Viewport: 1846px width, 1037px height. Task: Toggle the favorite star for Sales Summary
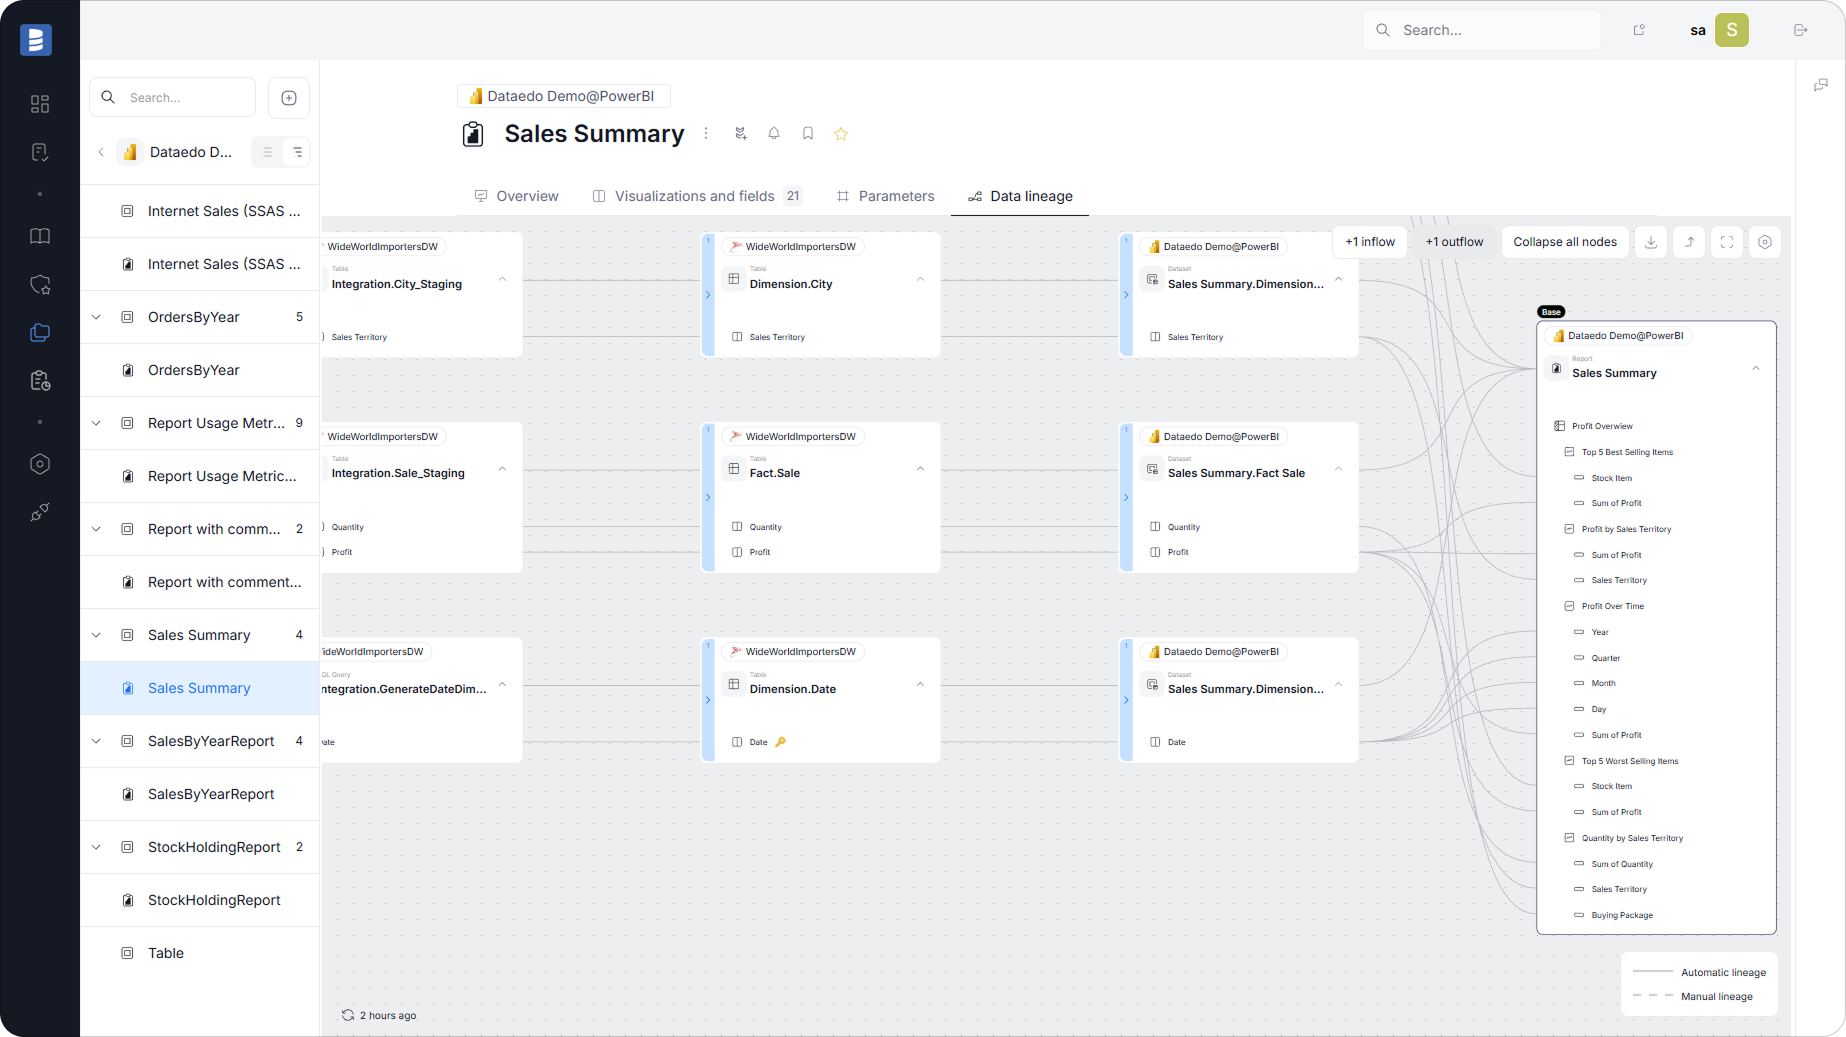coord(841,134)
